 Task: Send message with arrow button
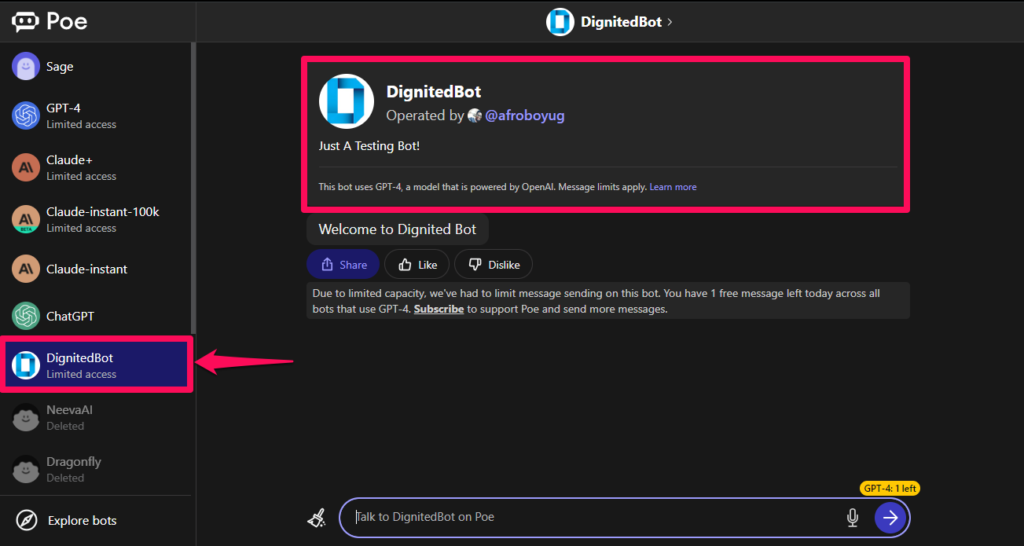890,518
